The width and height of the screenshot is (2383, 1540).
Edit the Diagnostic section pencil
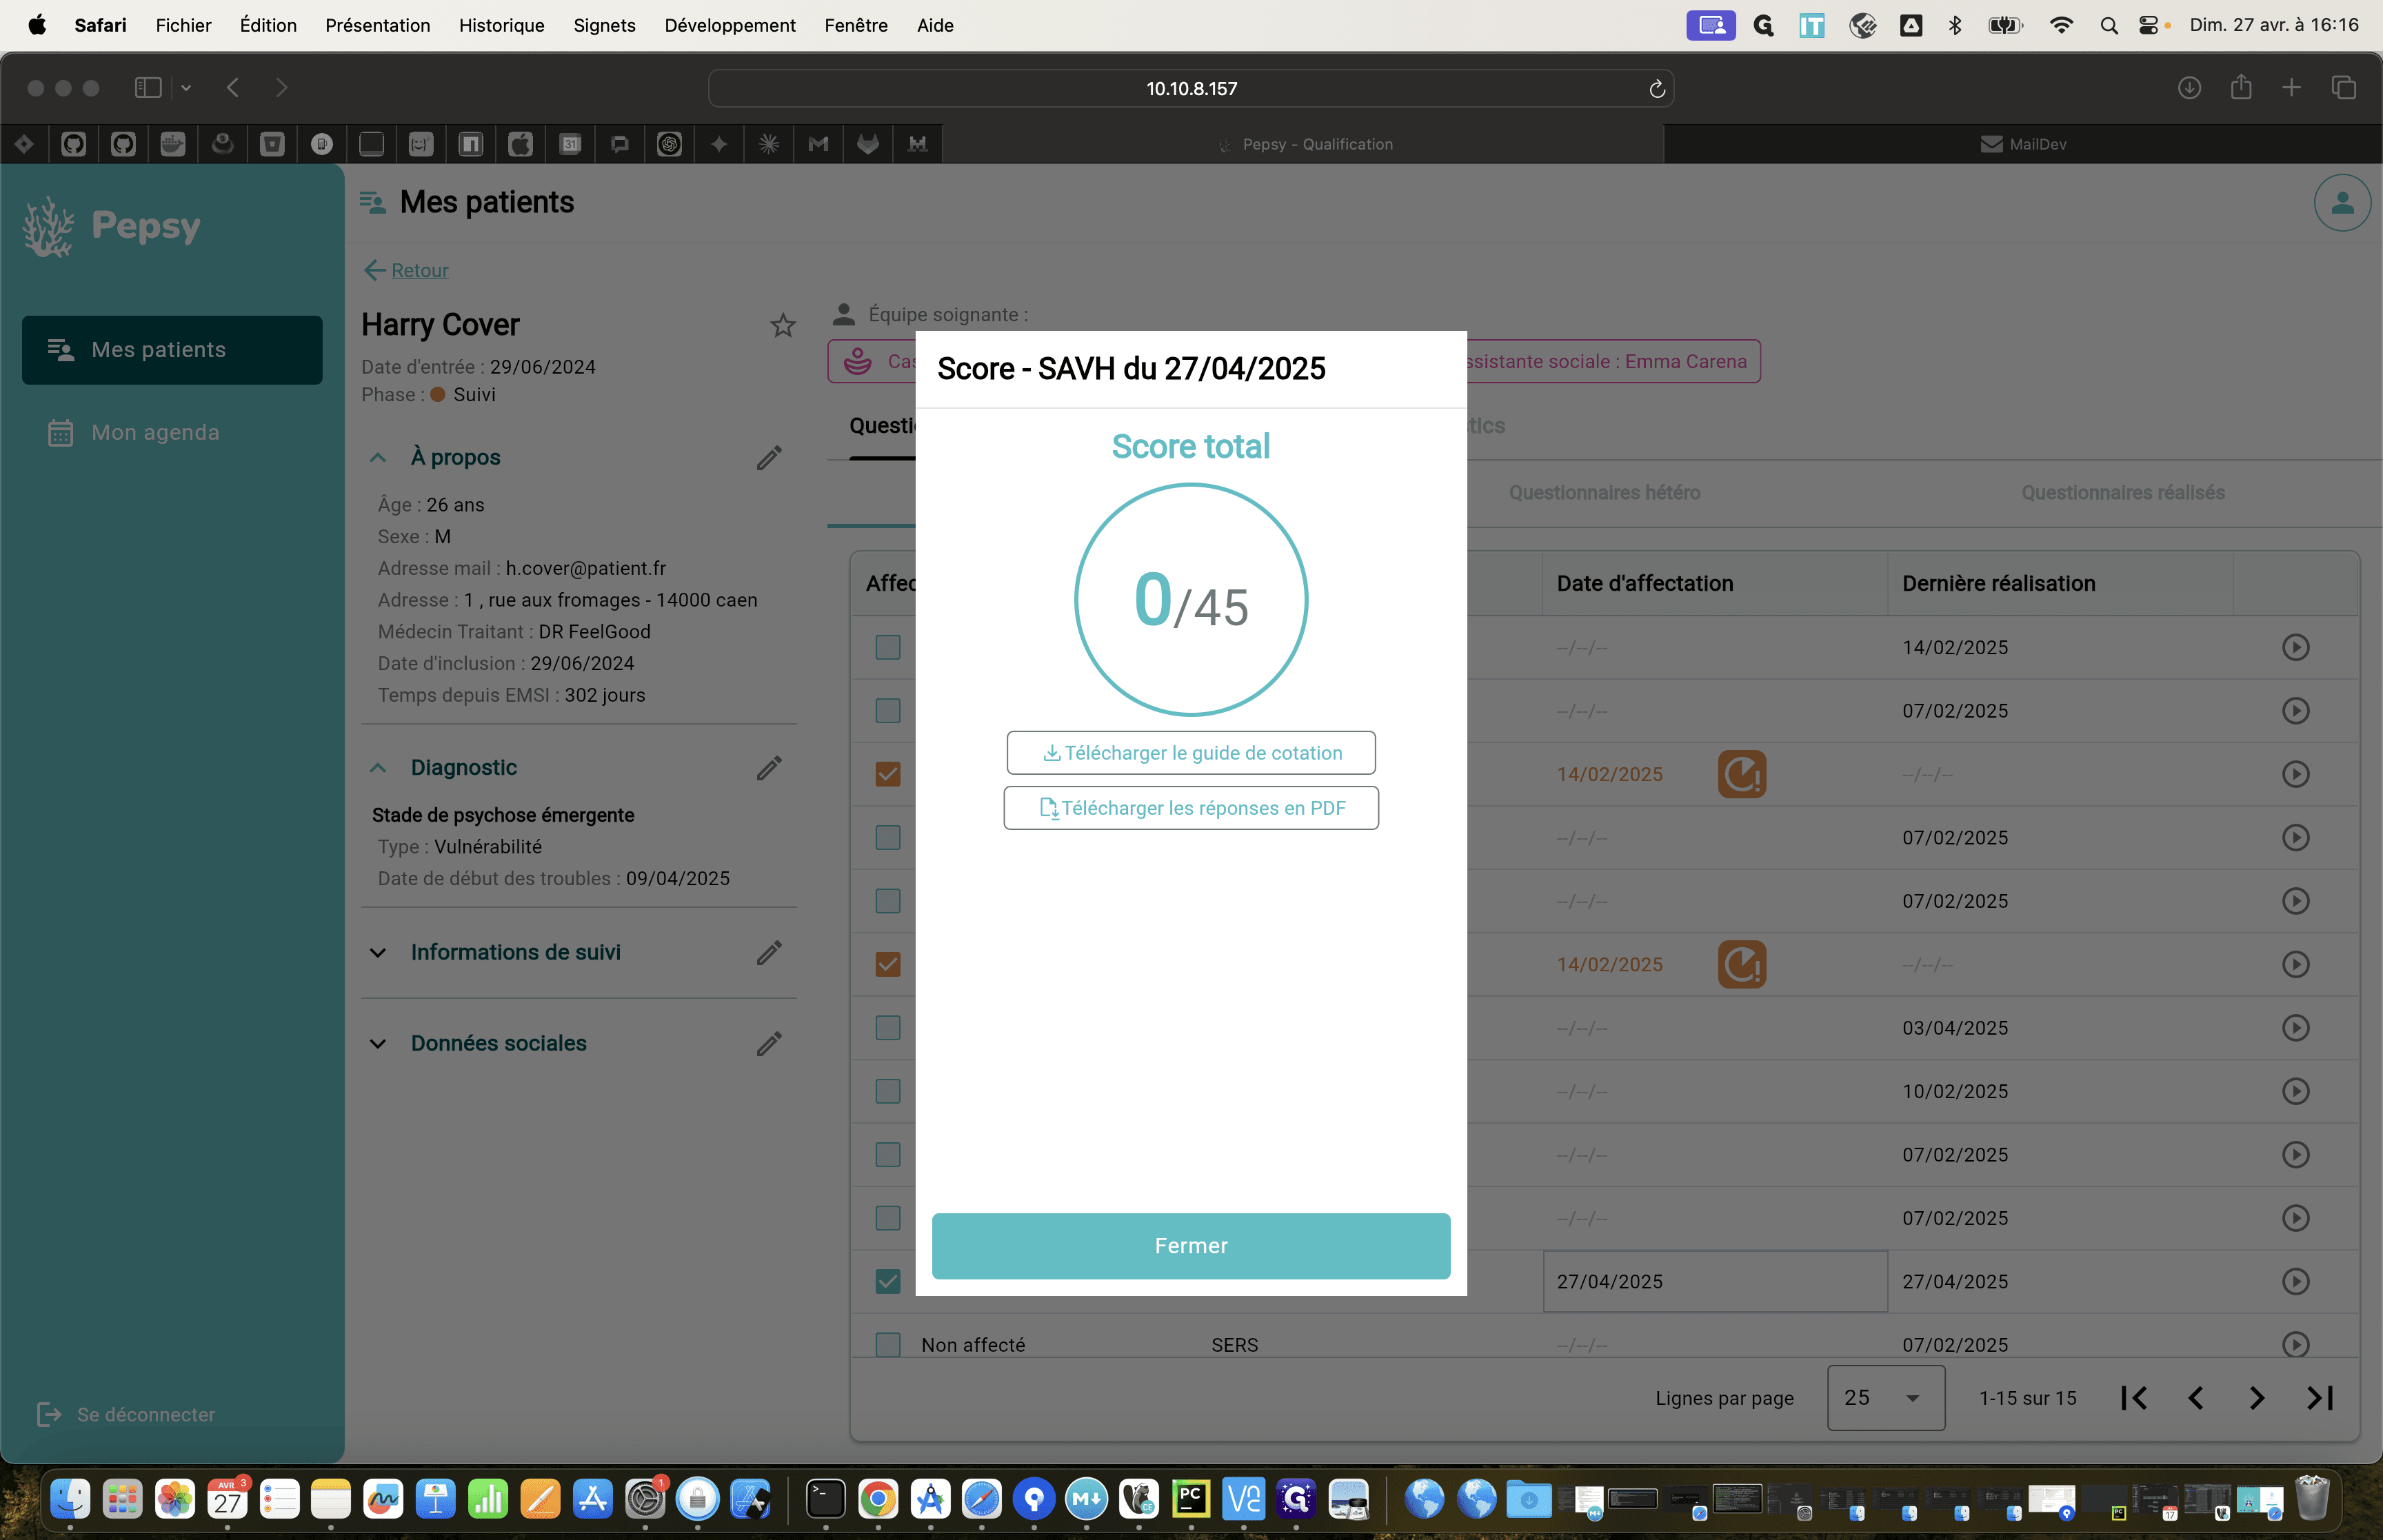coord(768,767)
